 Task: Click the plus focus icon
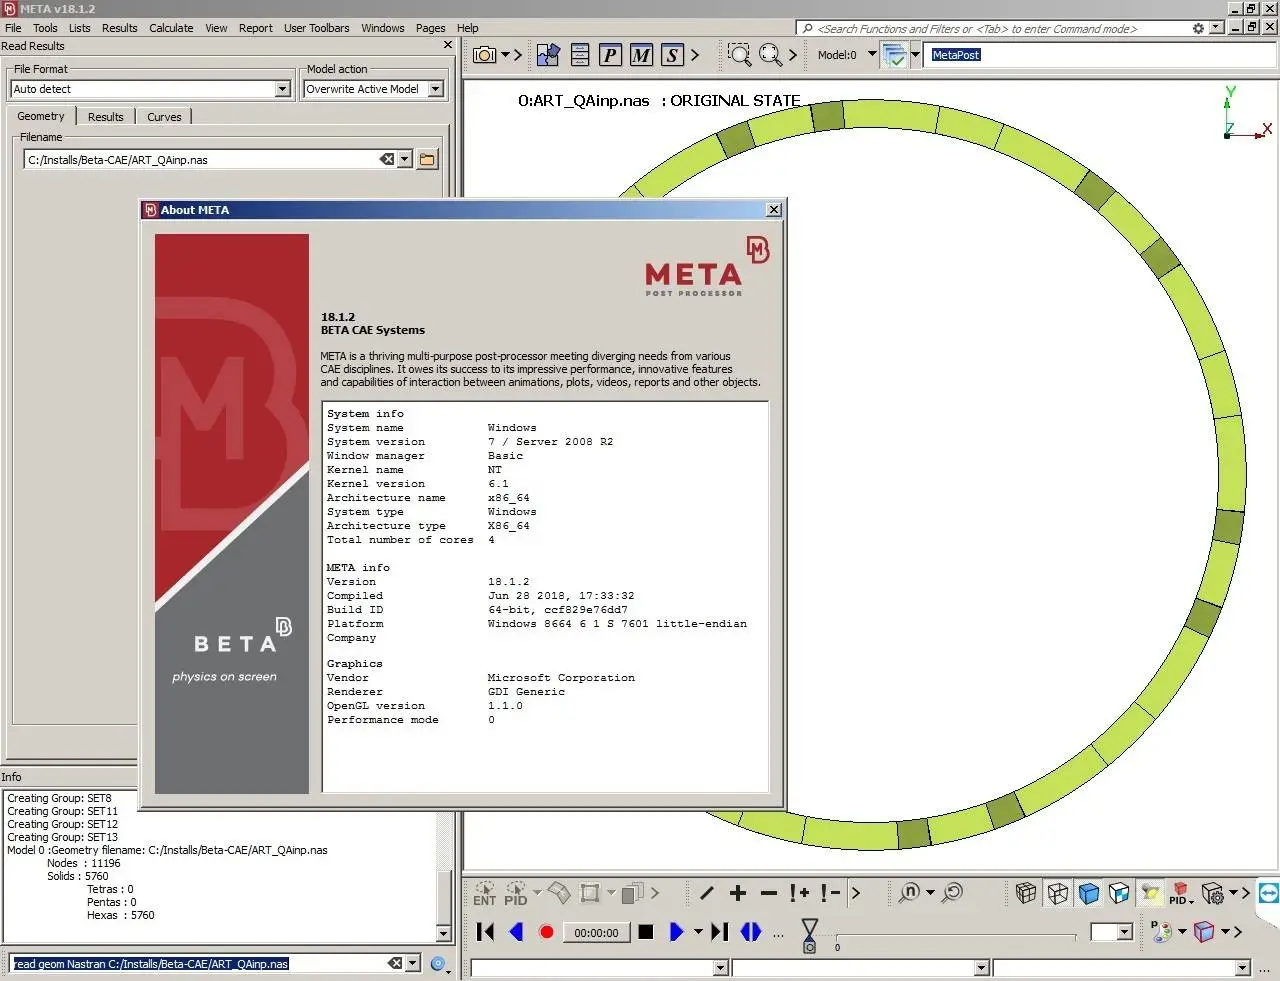[x=738, y=893]
